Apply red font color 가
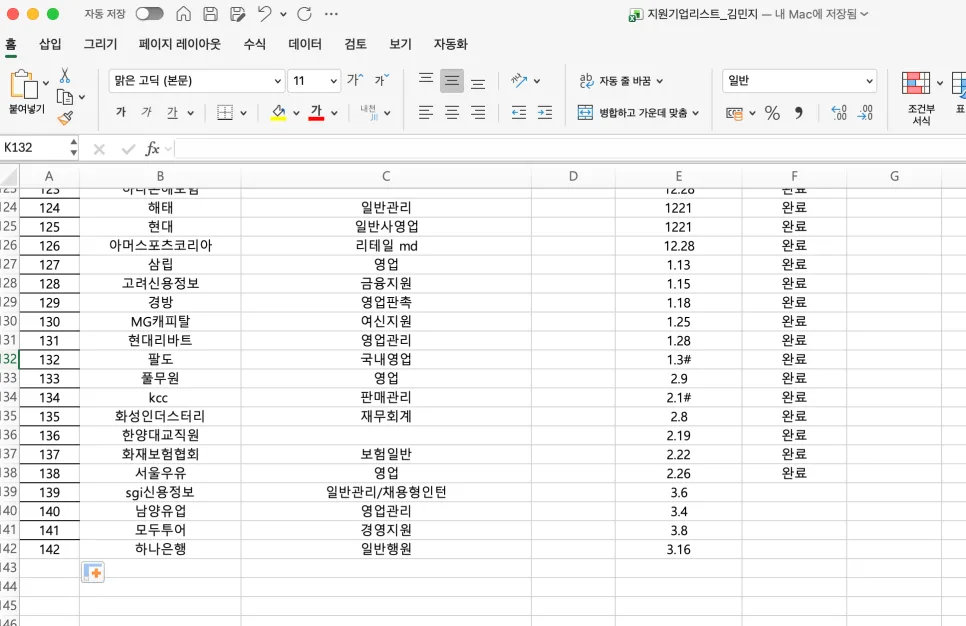The width and height of the screenshot is (966, 626). [316, 112]
